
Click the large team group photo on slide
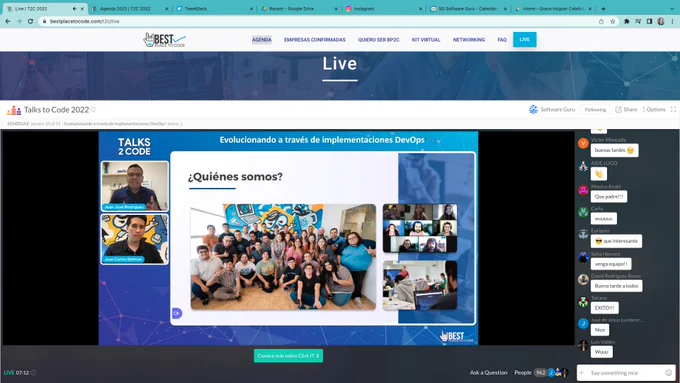[x=283, y=257]
